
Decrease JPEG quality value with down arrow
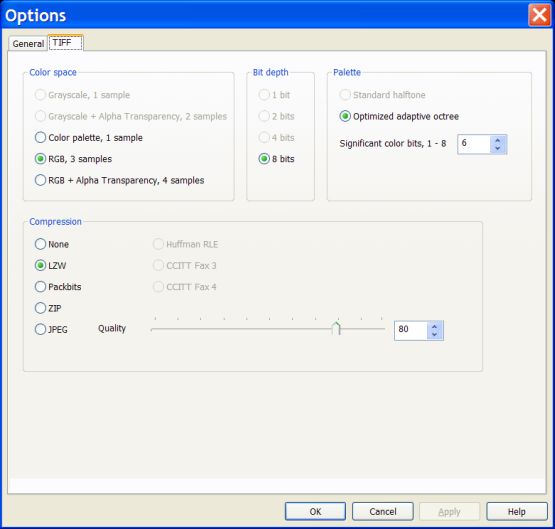[x=435, y=335]
